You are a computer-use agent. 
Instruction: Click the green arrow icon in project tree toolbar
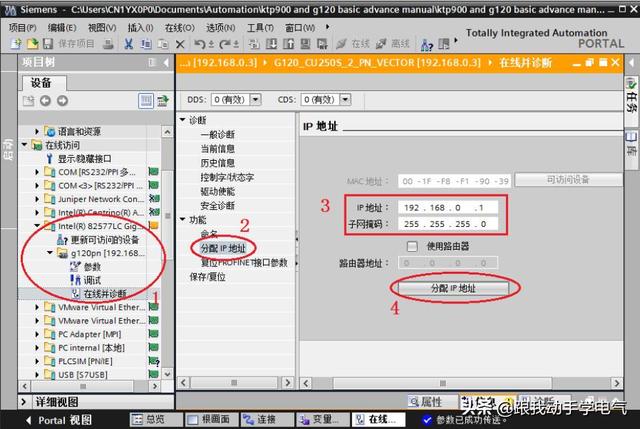(x=163, y=100)
